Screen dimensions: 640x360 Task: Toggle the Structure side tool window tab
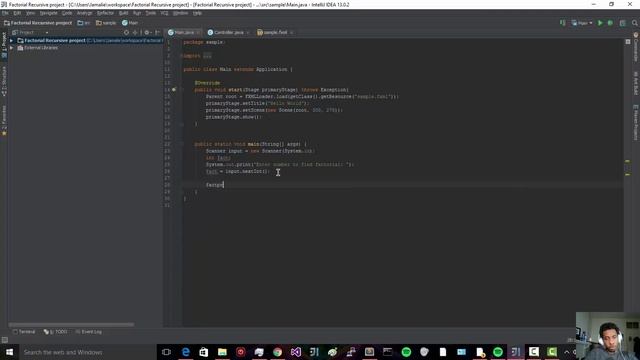coord(4,81)
